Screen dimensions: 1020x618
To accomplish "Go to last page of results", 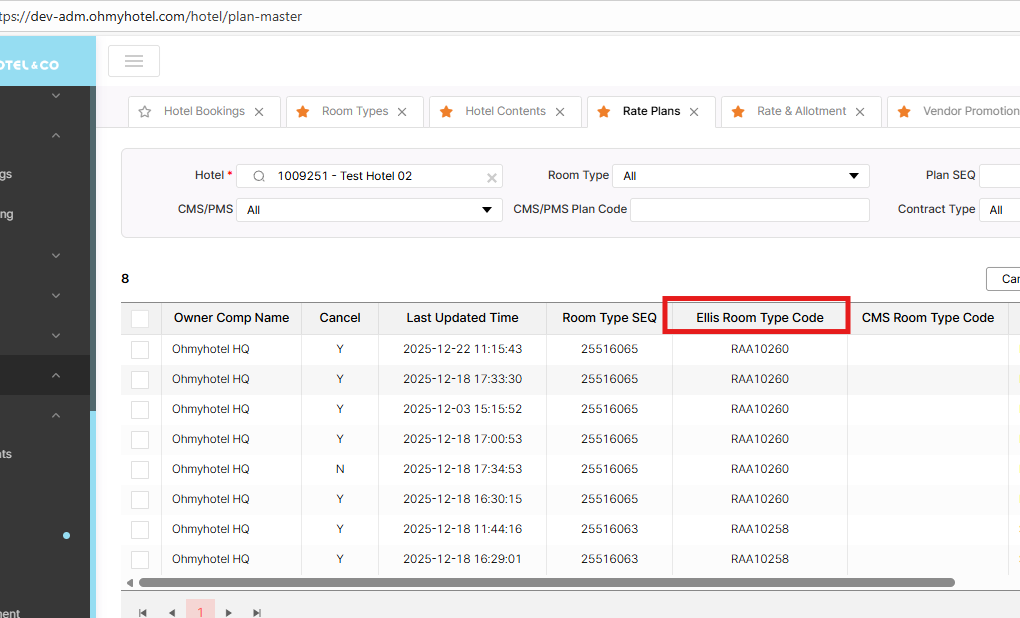I will click(257, 612).
